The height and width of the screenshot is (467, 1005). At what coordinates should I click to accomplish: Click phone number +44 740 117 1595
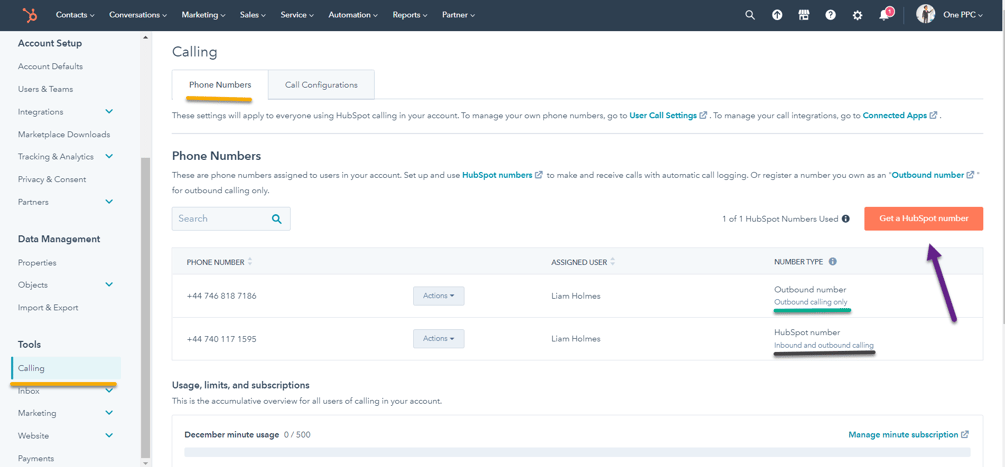[222, 339]
